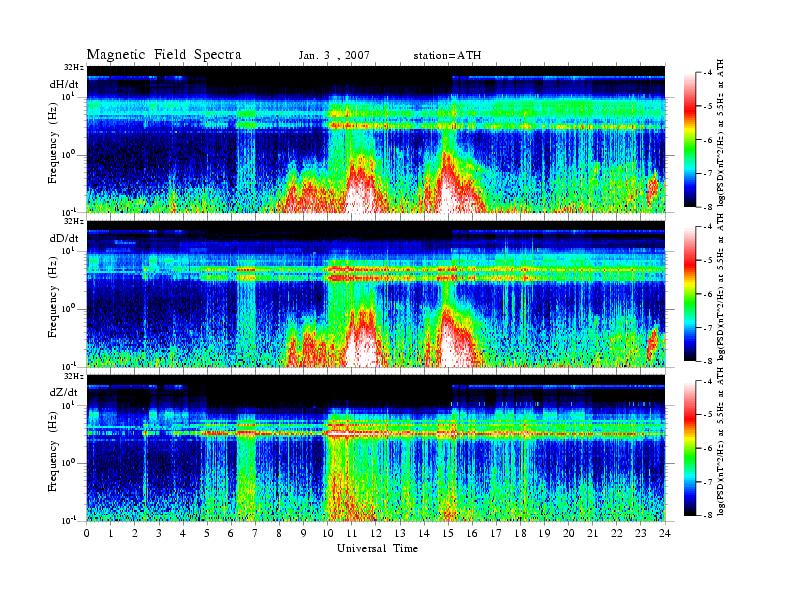Click the dZ/dt spectrogram plot

376,447
